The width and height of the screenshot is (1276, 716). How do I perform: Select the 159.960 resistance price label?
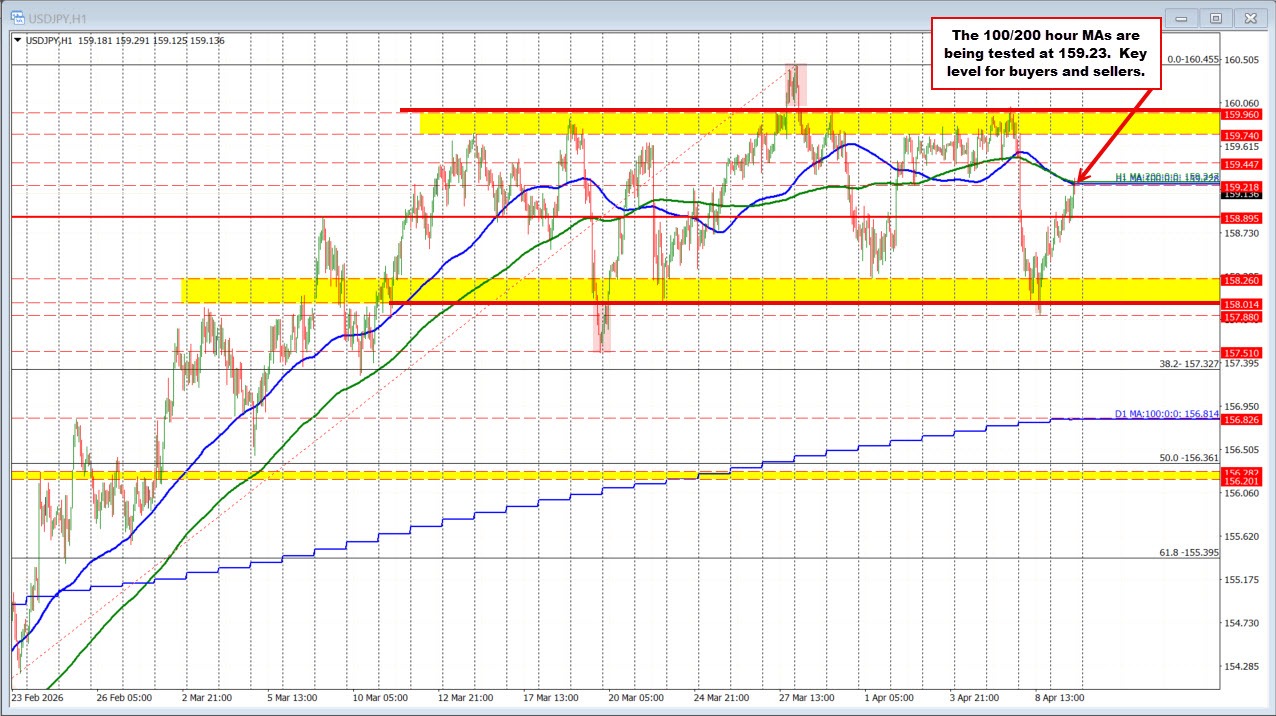point(1240,114)
